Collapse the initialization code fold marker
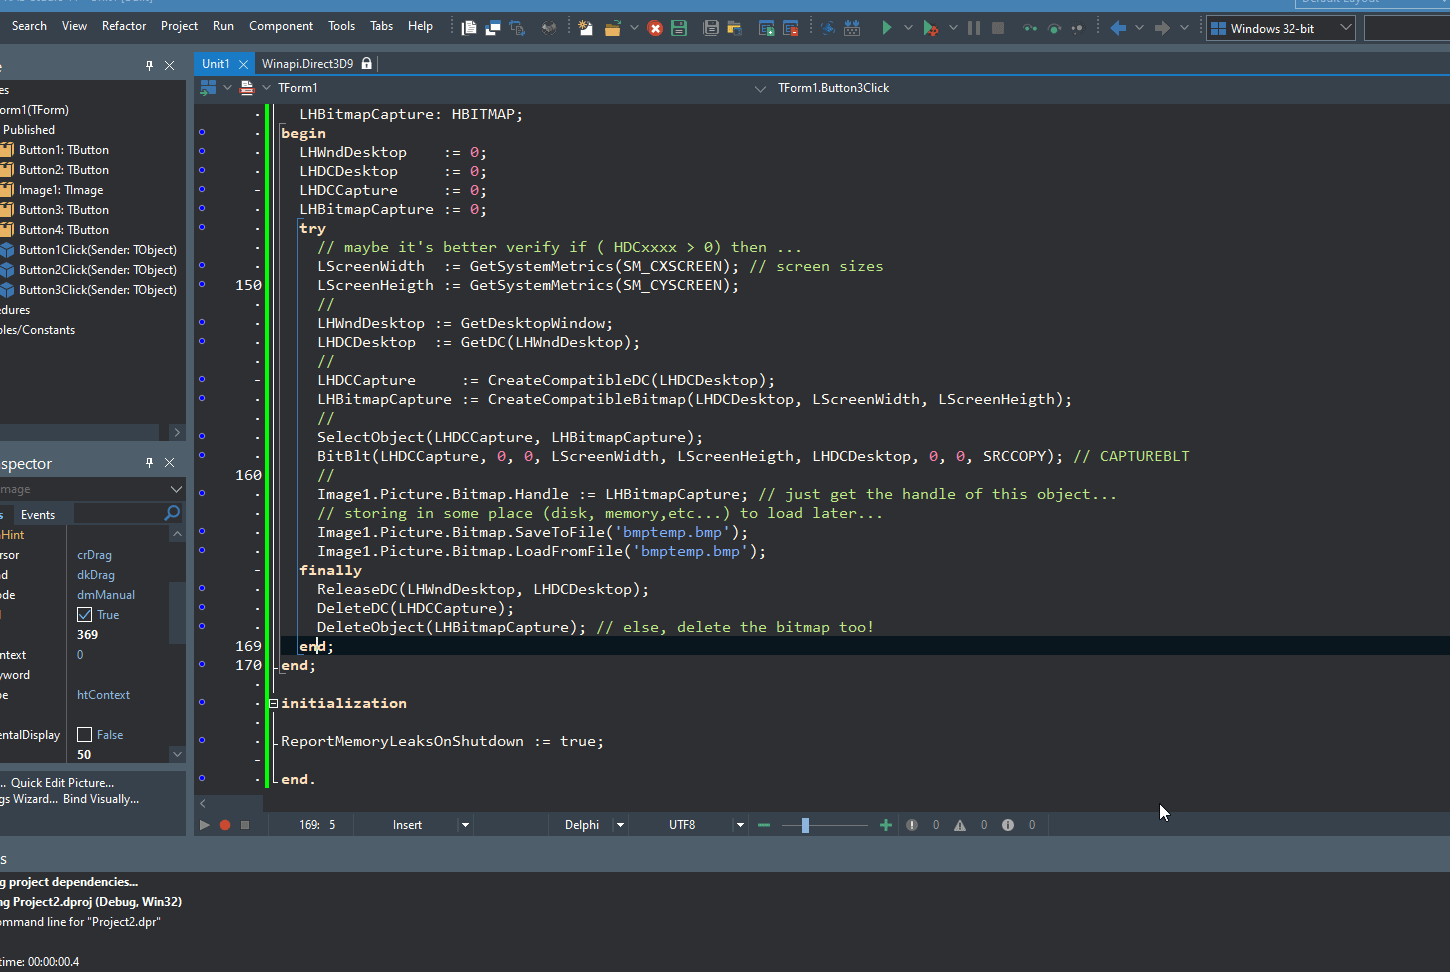The width and height of the screenshot is (1450, 972). pos(273,703)
